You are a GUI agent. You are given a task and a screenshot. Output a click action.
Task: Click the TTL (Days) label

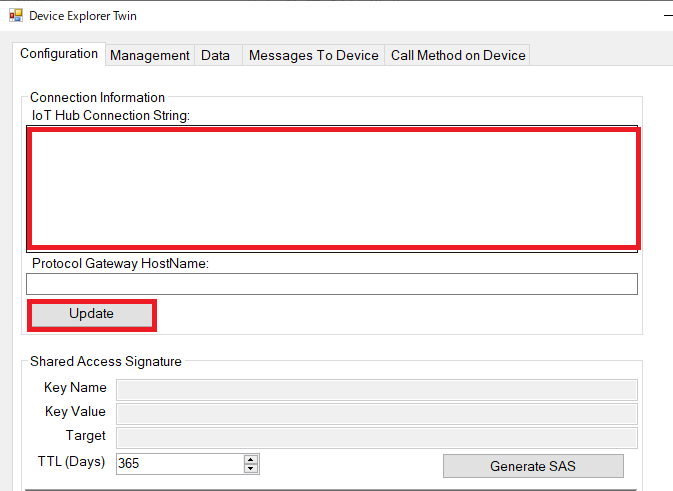[71, 462]
